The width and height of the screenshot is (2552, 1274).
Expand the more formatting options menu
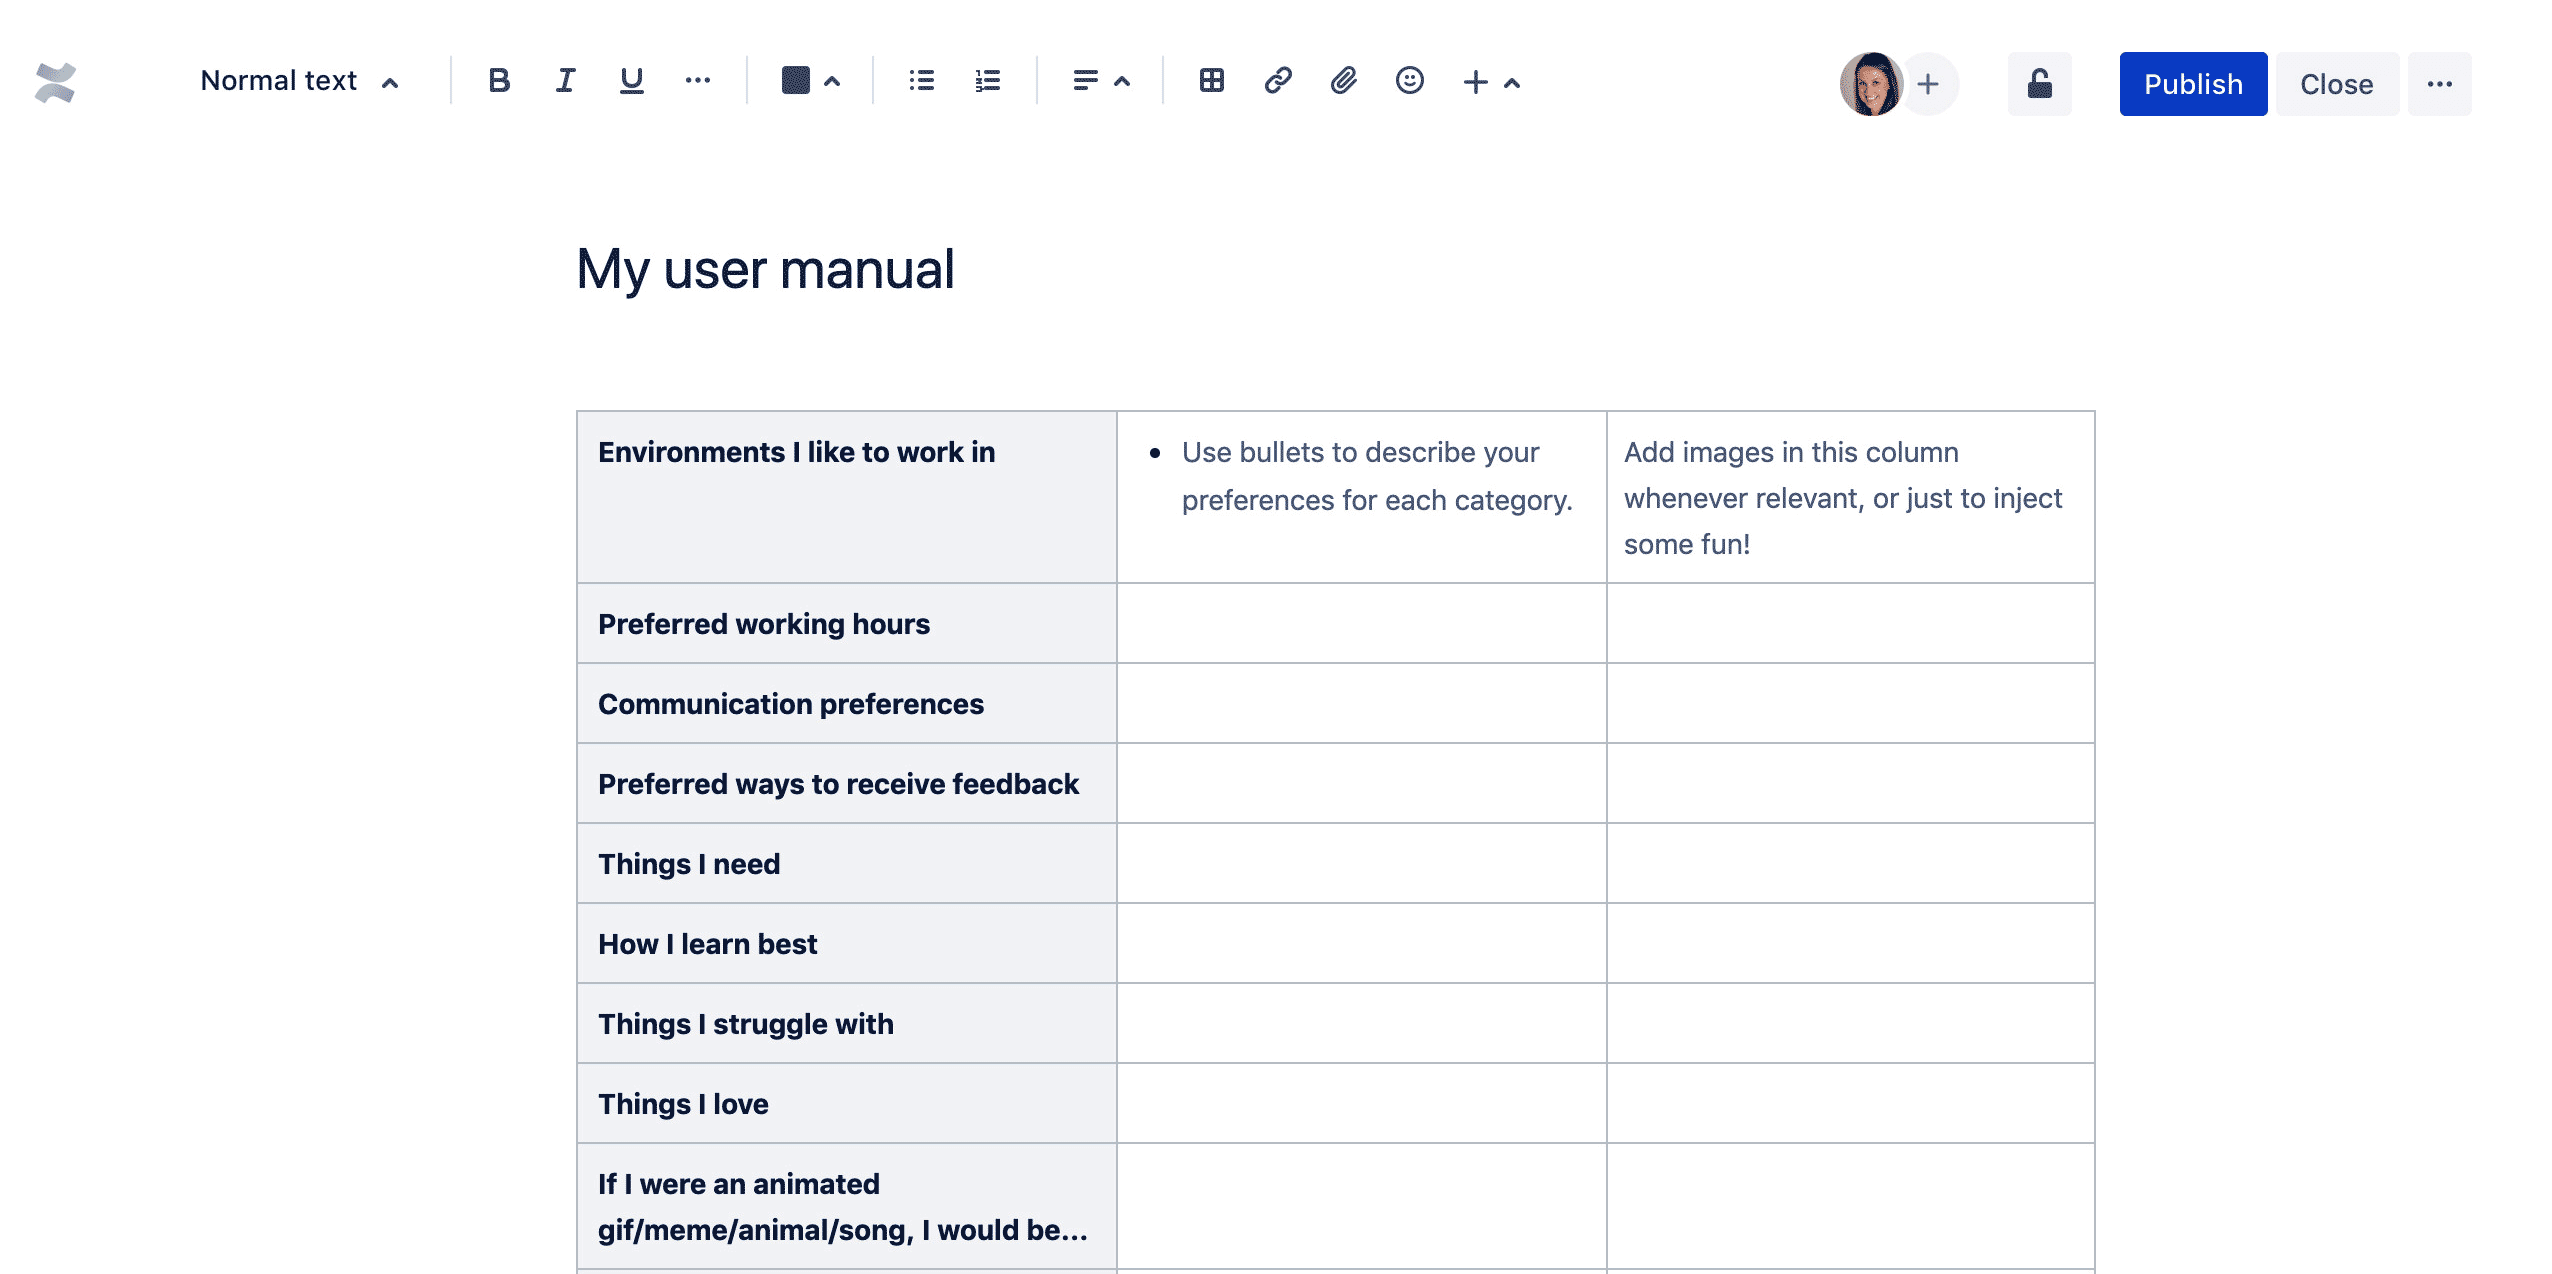click(x=697, y=81)
